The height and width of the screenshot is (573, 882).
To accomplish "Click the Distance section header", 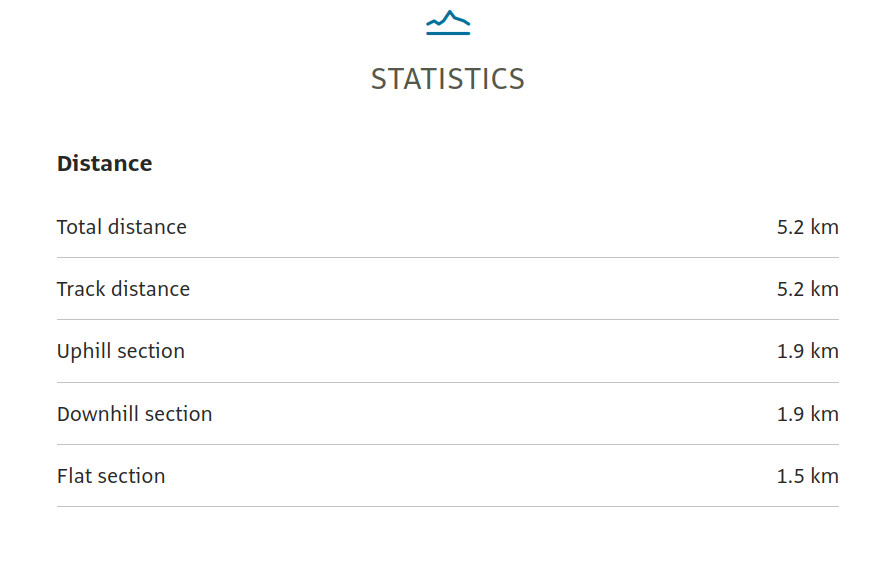I will point(105,164).
